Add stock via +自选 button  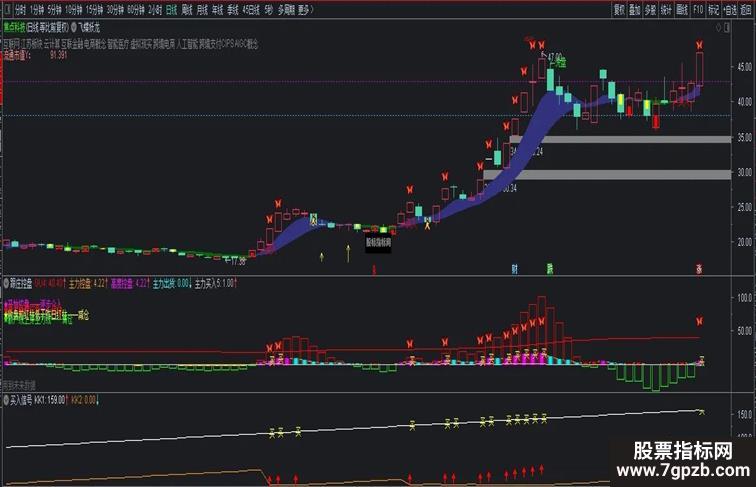[x=730, y=10]
